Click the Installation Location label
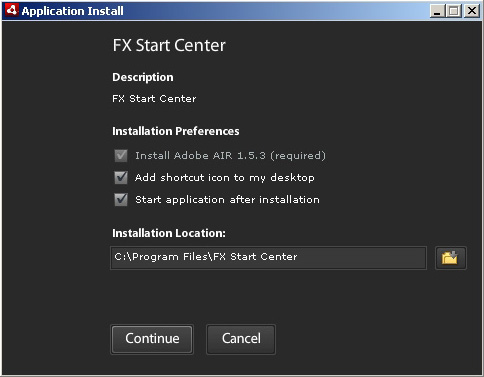This screenshot has height=377, width=484. pyautogui.click(x=169, y=233)
